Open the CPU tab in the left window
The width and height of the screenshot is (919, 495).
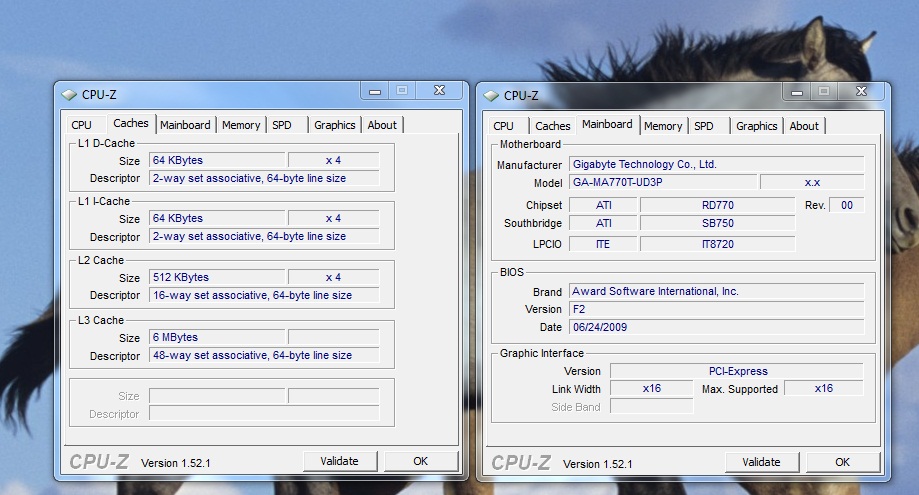pos(81,125)
